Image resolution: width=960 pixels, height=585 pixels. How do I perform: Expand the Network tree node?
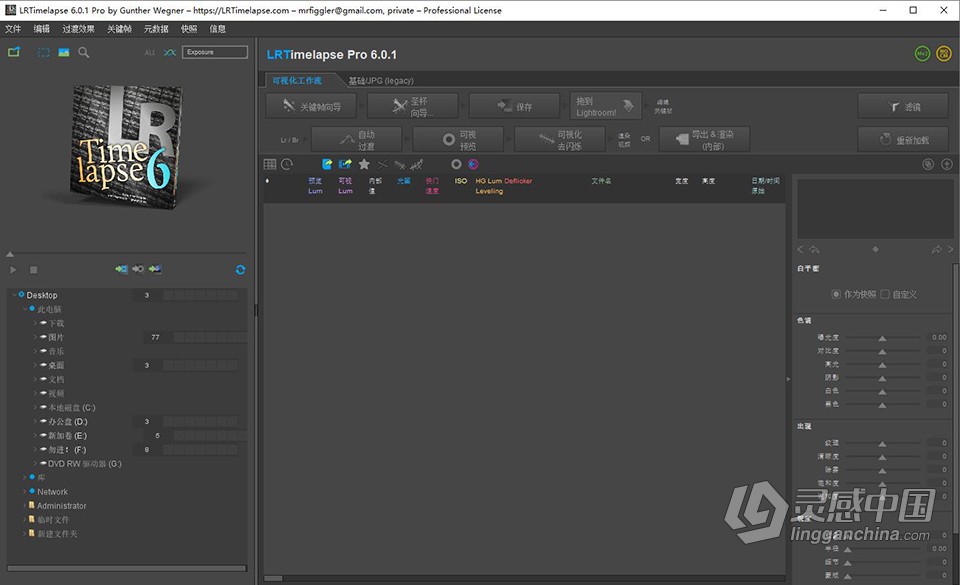(25, 491)
